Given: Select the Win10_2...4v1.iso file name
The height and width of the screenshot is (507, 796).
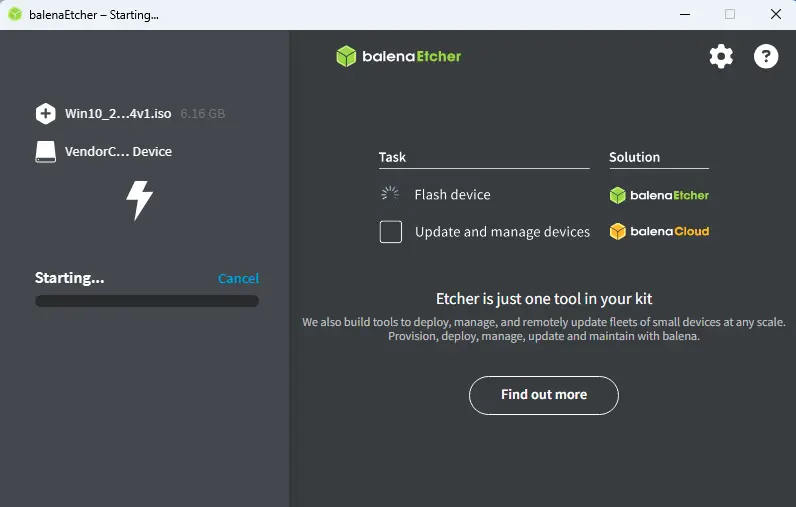Looking at the screenshot, I should click(118, 114).
